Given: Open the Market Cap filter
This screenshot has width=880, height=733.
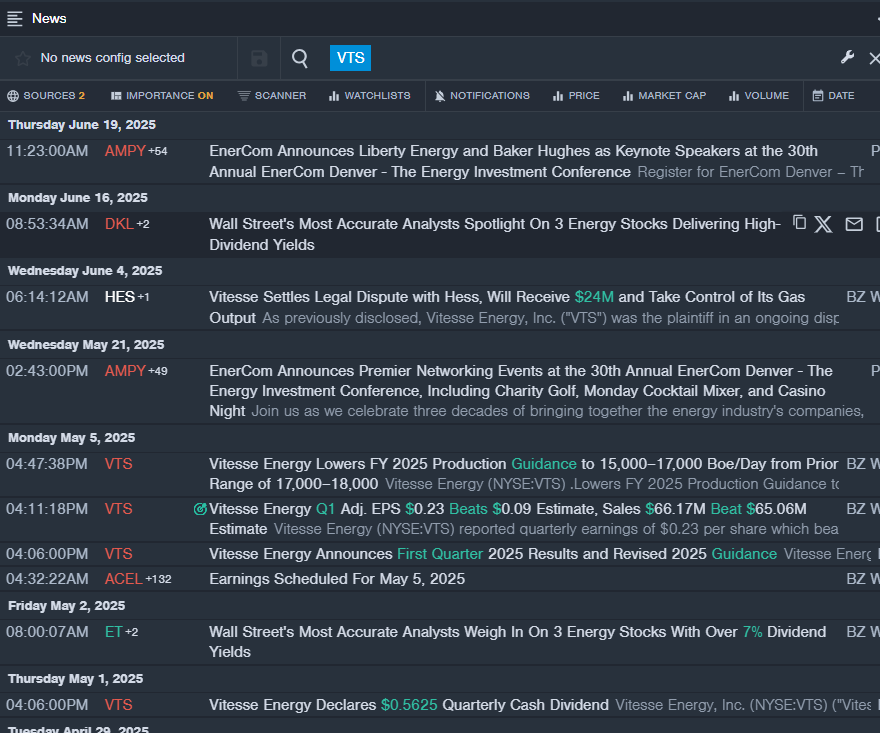Looking at the screenshot, I should click(x=664, y=95).
